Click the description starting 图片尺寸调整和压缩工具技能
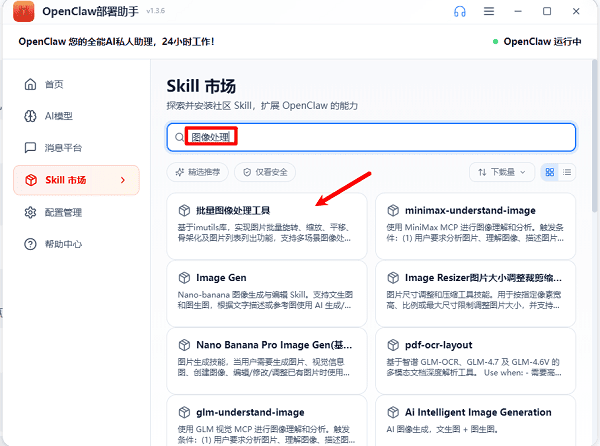The height and width of the screenshot is (446, 600). click(473, 300)
